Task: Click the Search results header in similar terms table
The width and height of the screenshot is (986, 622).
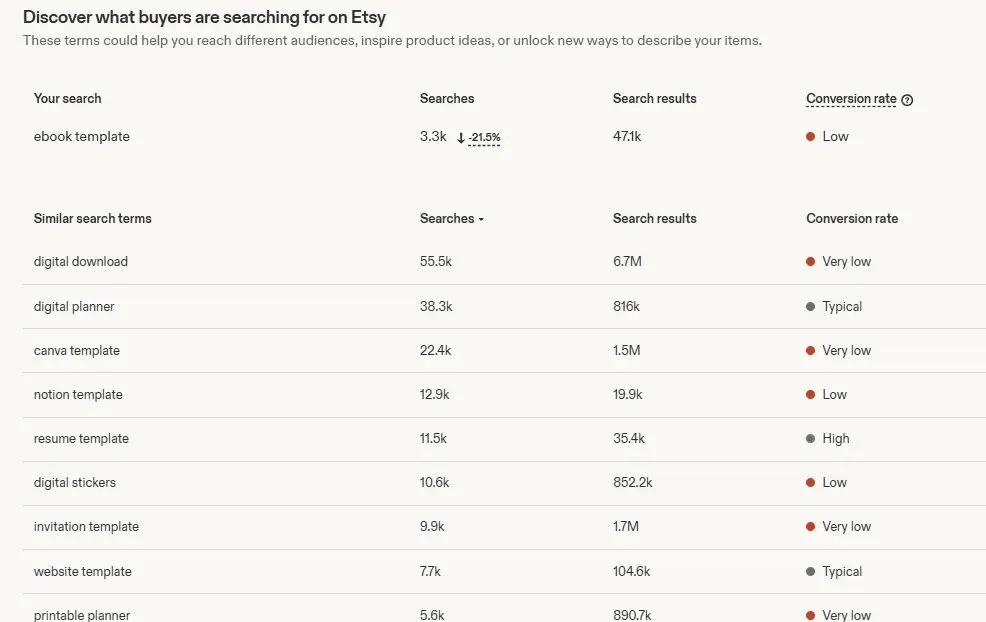Action: (x=655, y=219)
